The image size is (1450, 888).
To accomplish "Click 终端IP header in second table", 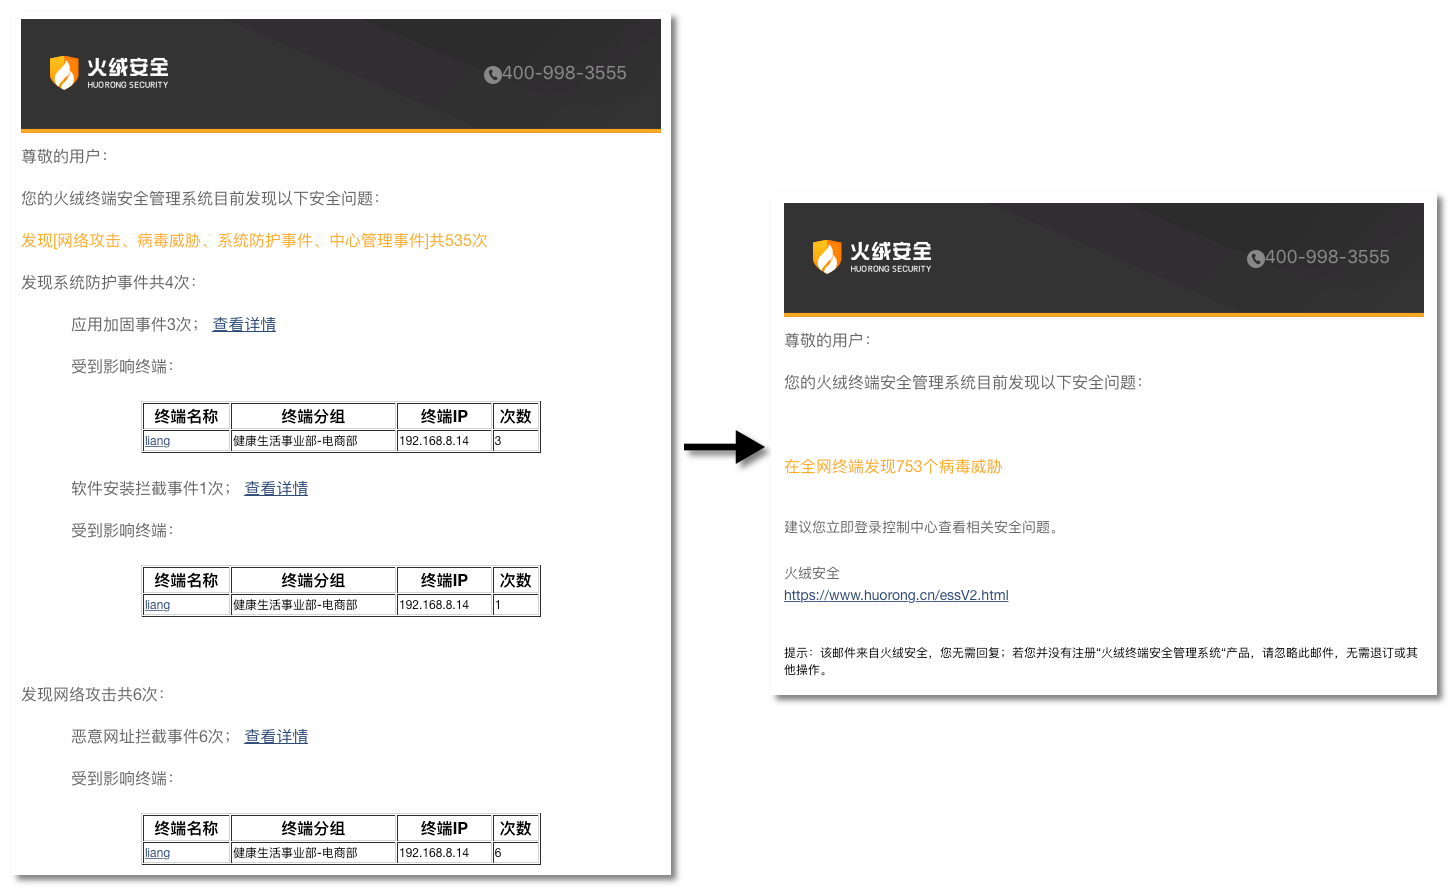I will 444,580.
